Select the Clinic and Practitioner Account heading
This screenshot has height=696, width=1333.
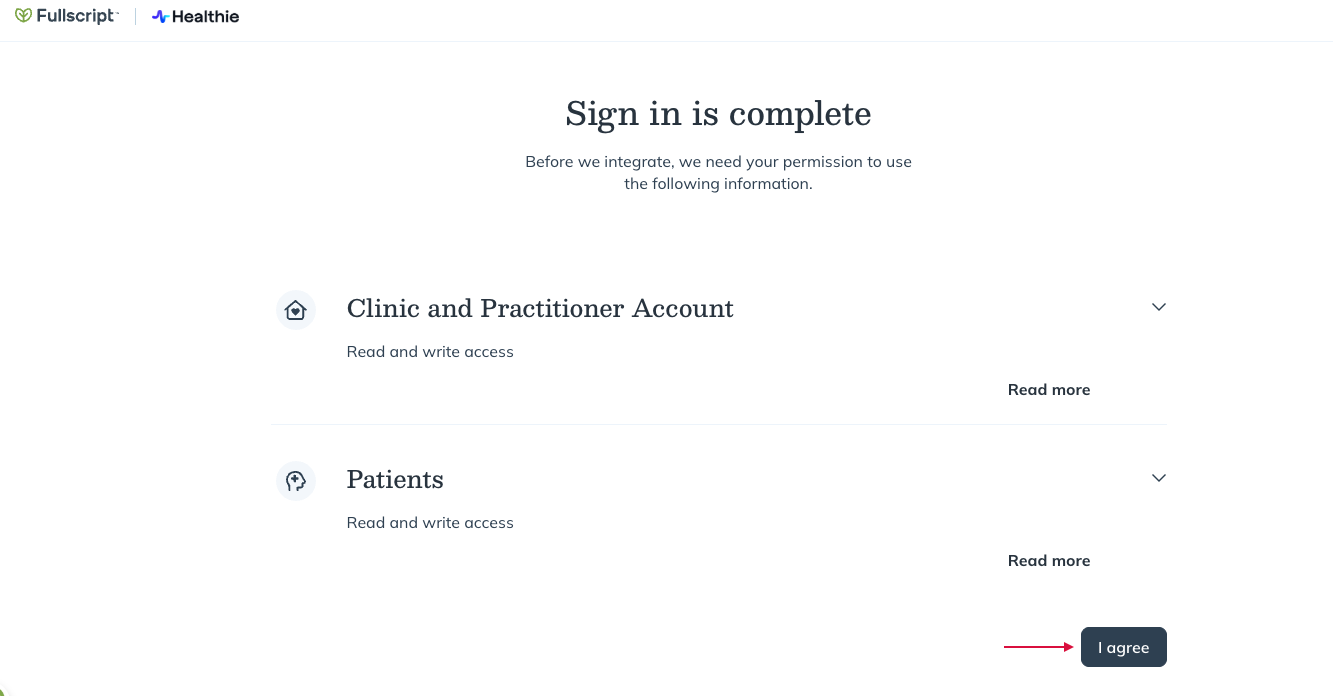pyautogui.click(x=540, y=308)
